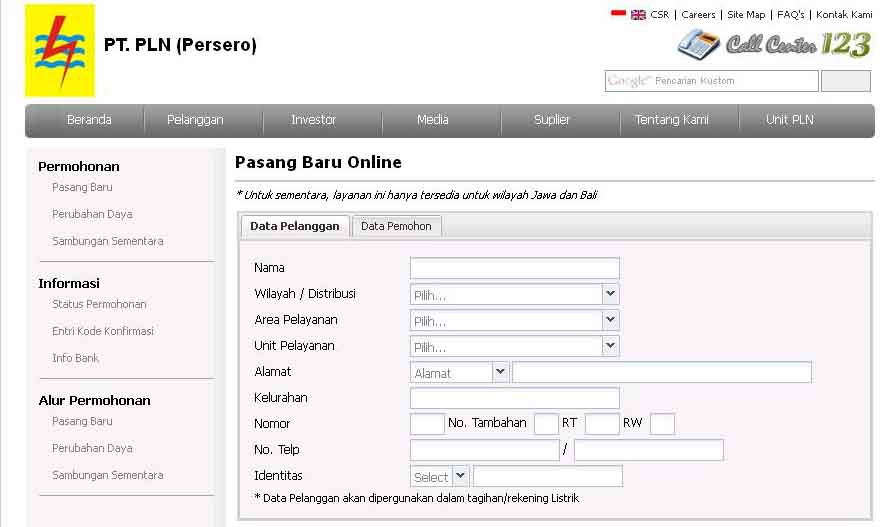
Task: Focus the Google Pencarian Kustom search box
Action: pos(712,81)
